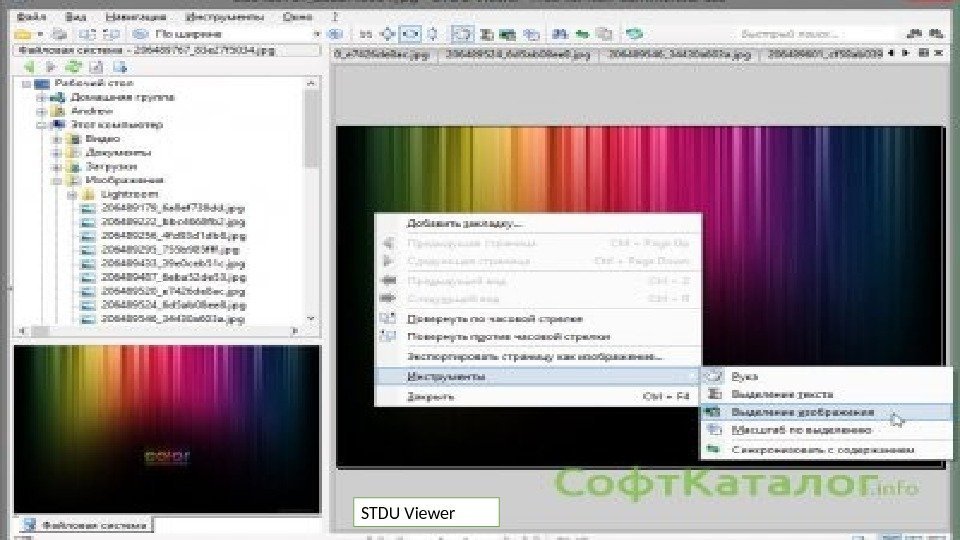Open the ? help menu
The height and width of the screenshot is (540, 960).
[x=335, y=17]
